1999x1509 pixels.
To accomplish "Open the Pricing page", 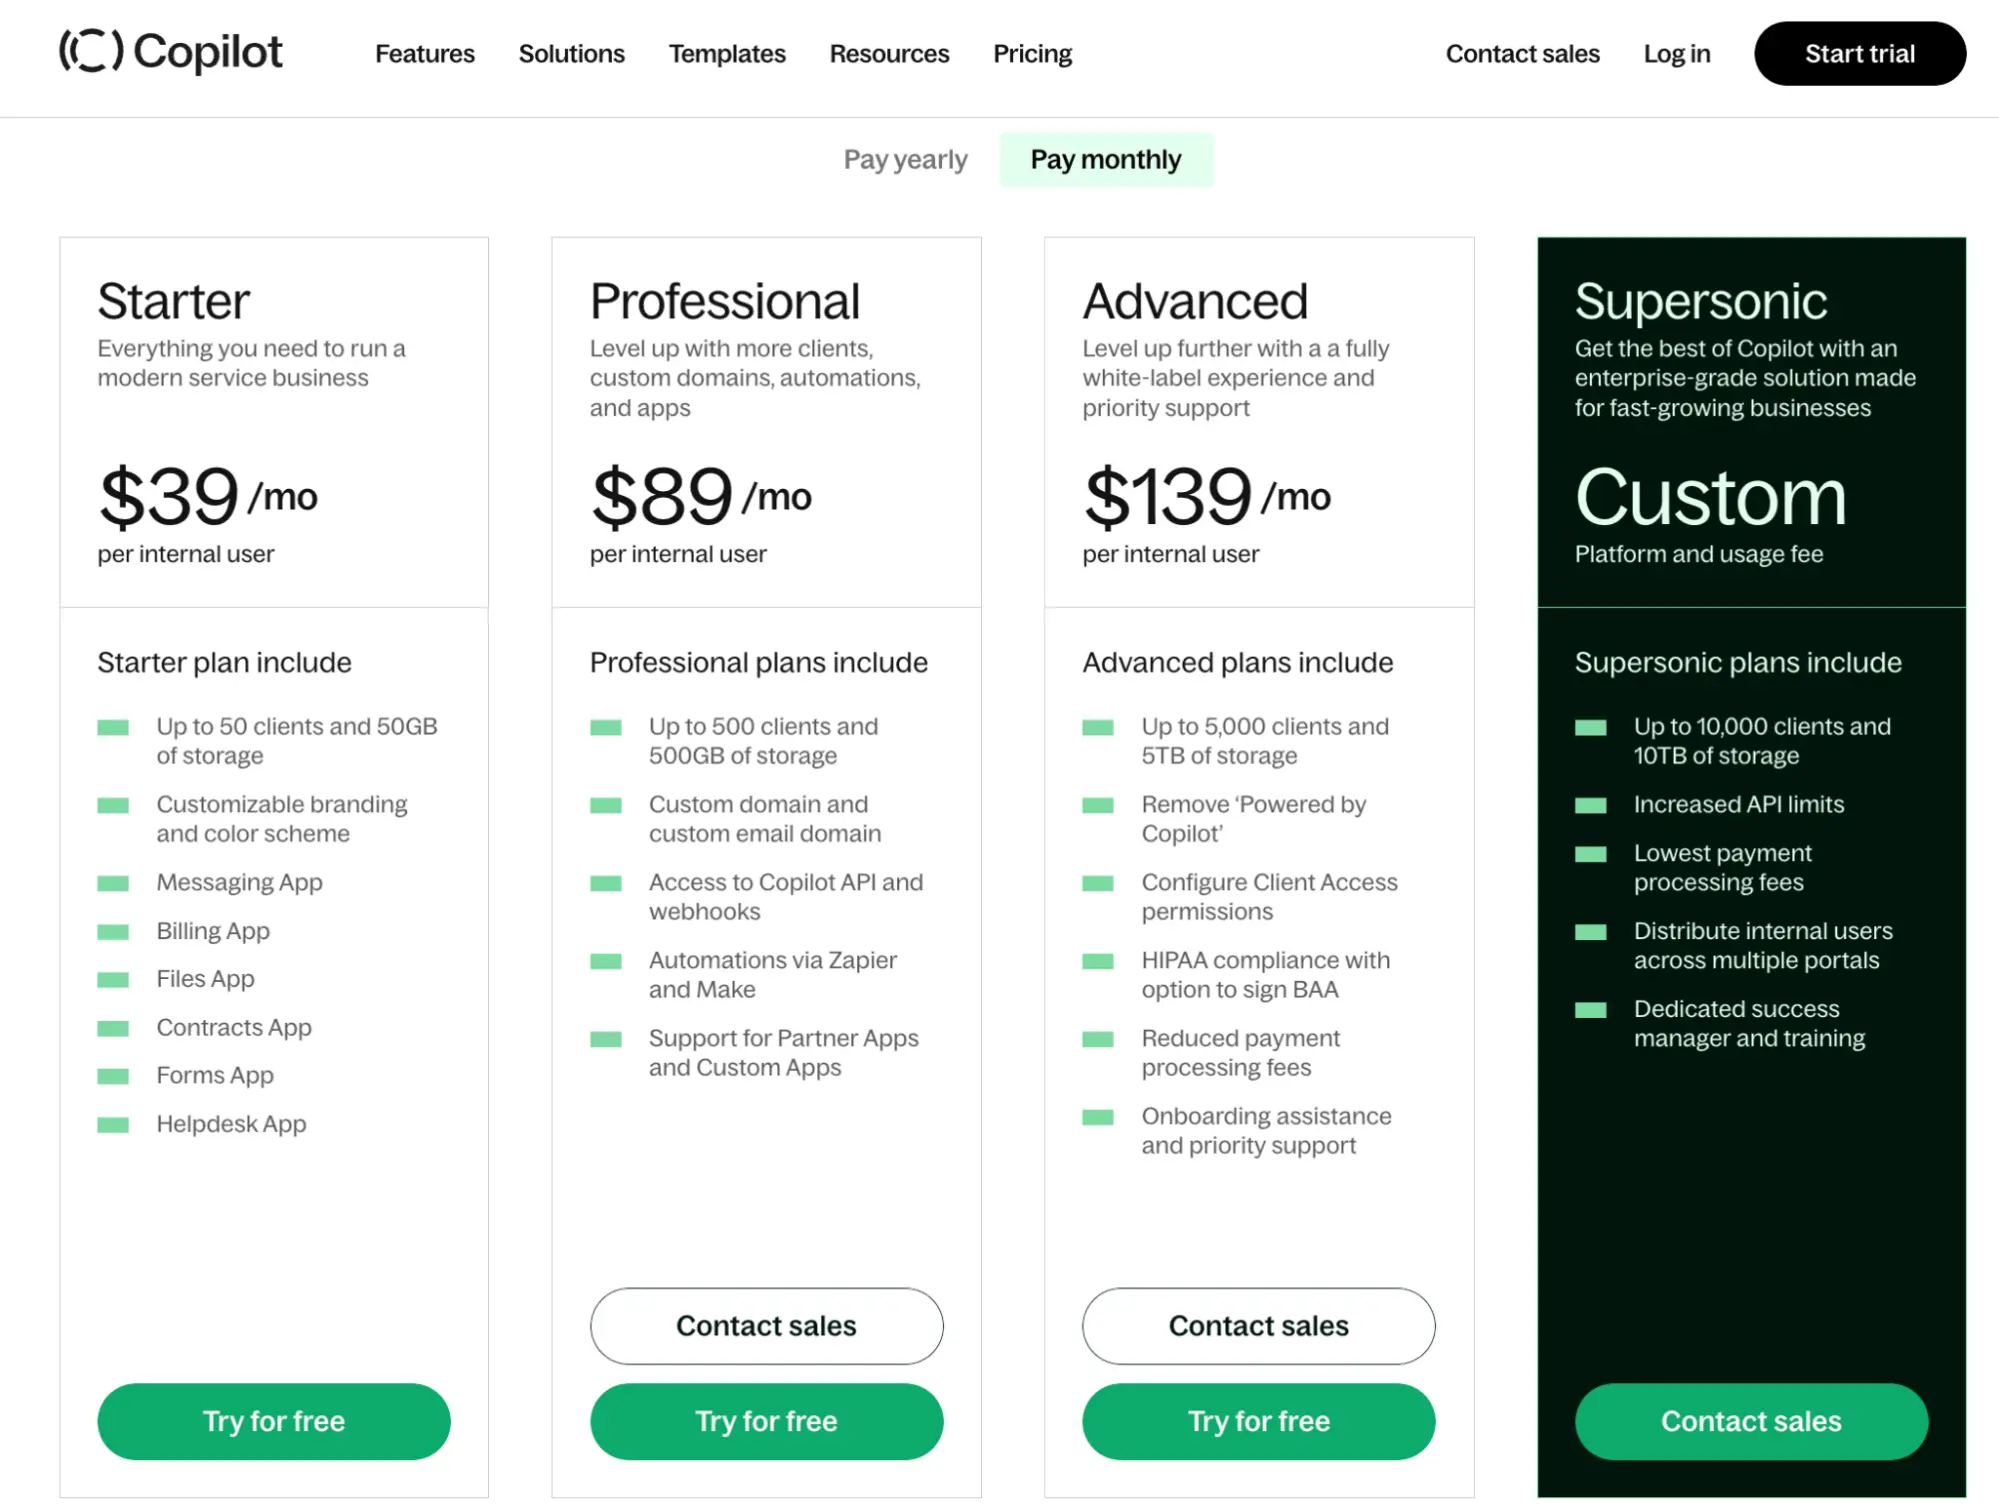I will tap(1032, 54).
